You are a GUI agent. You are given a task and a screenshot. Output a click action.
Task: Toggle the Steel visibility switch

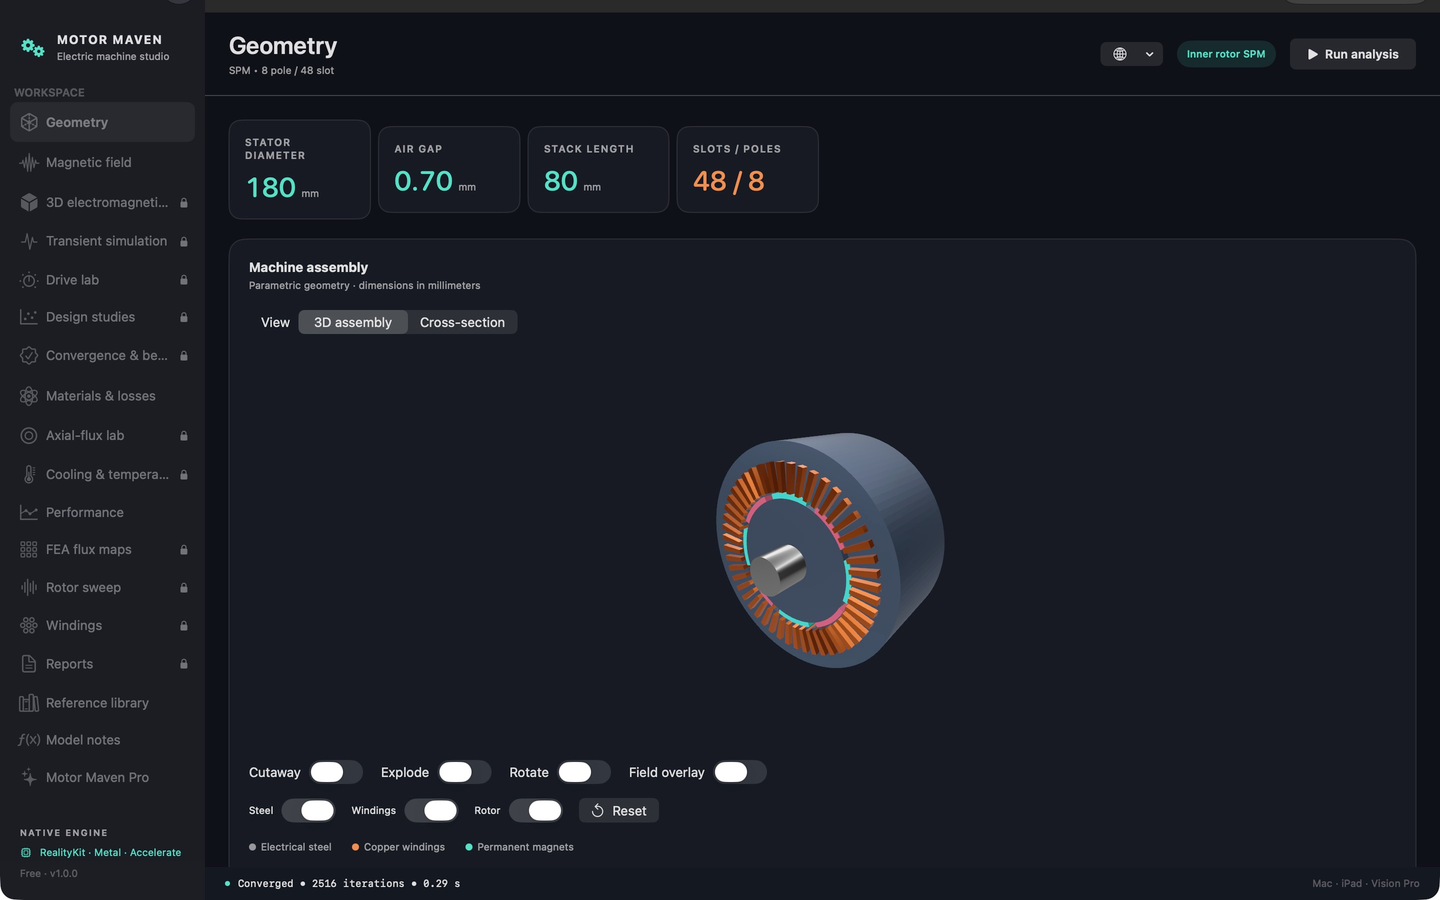308,810
